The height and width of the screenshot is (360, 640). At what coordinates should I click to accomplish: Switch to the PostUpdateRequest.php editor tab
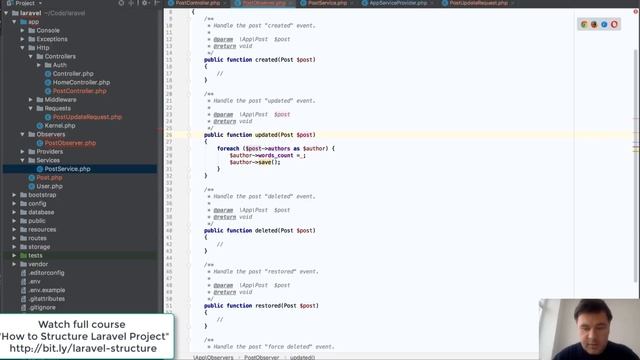(x=479, y=3)
